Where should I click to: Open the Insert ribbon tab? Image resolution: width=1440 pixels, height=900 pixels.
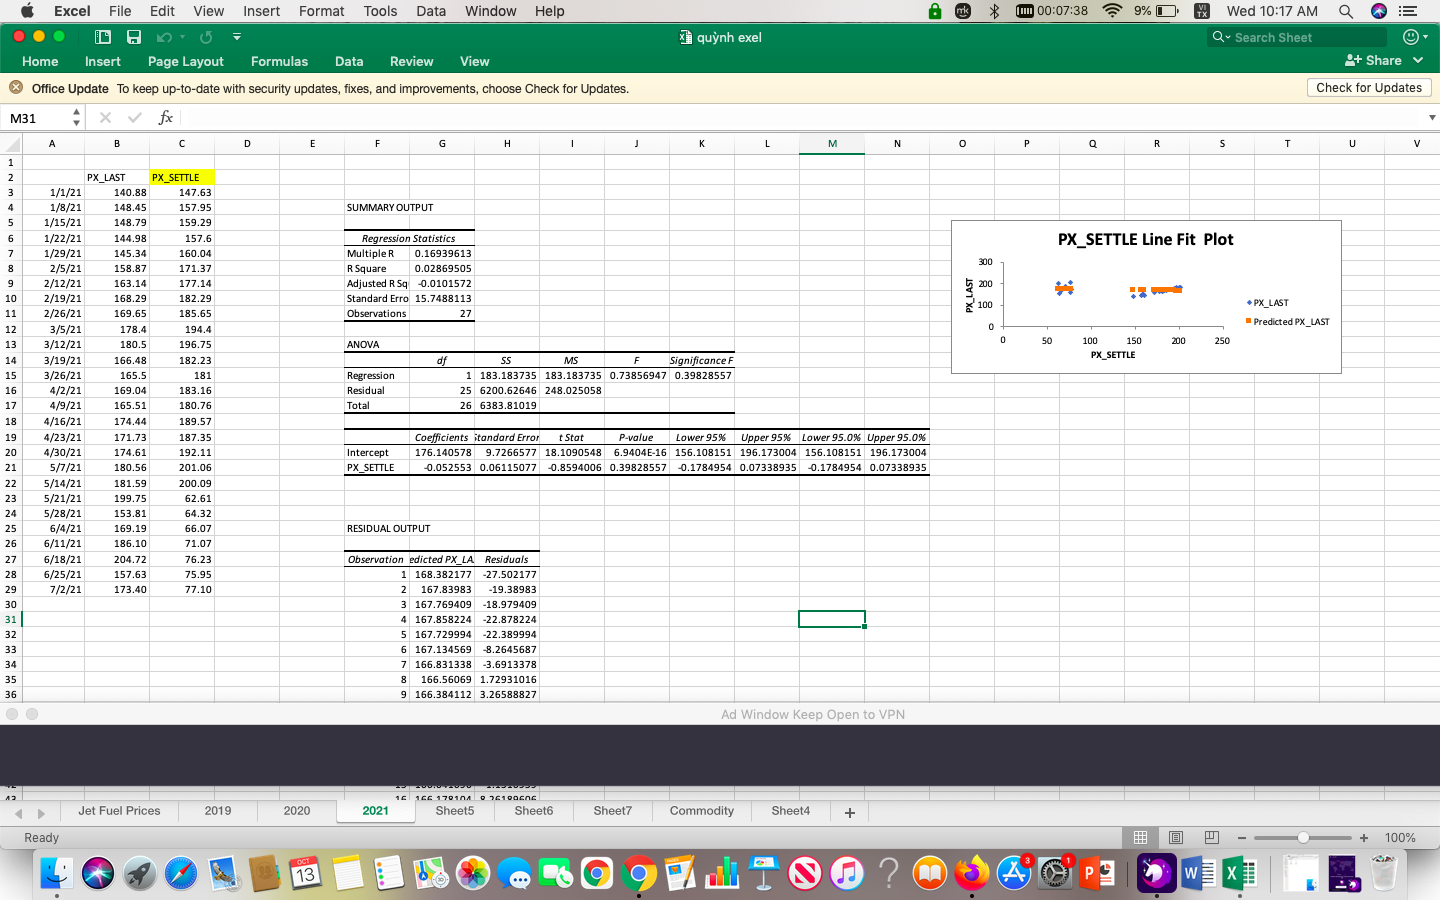pos(103,61)
